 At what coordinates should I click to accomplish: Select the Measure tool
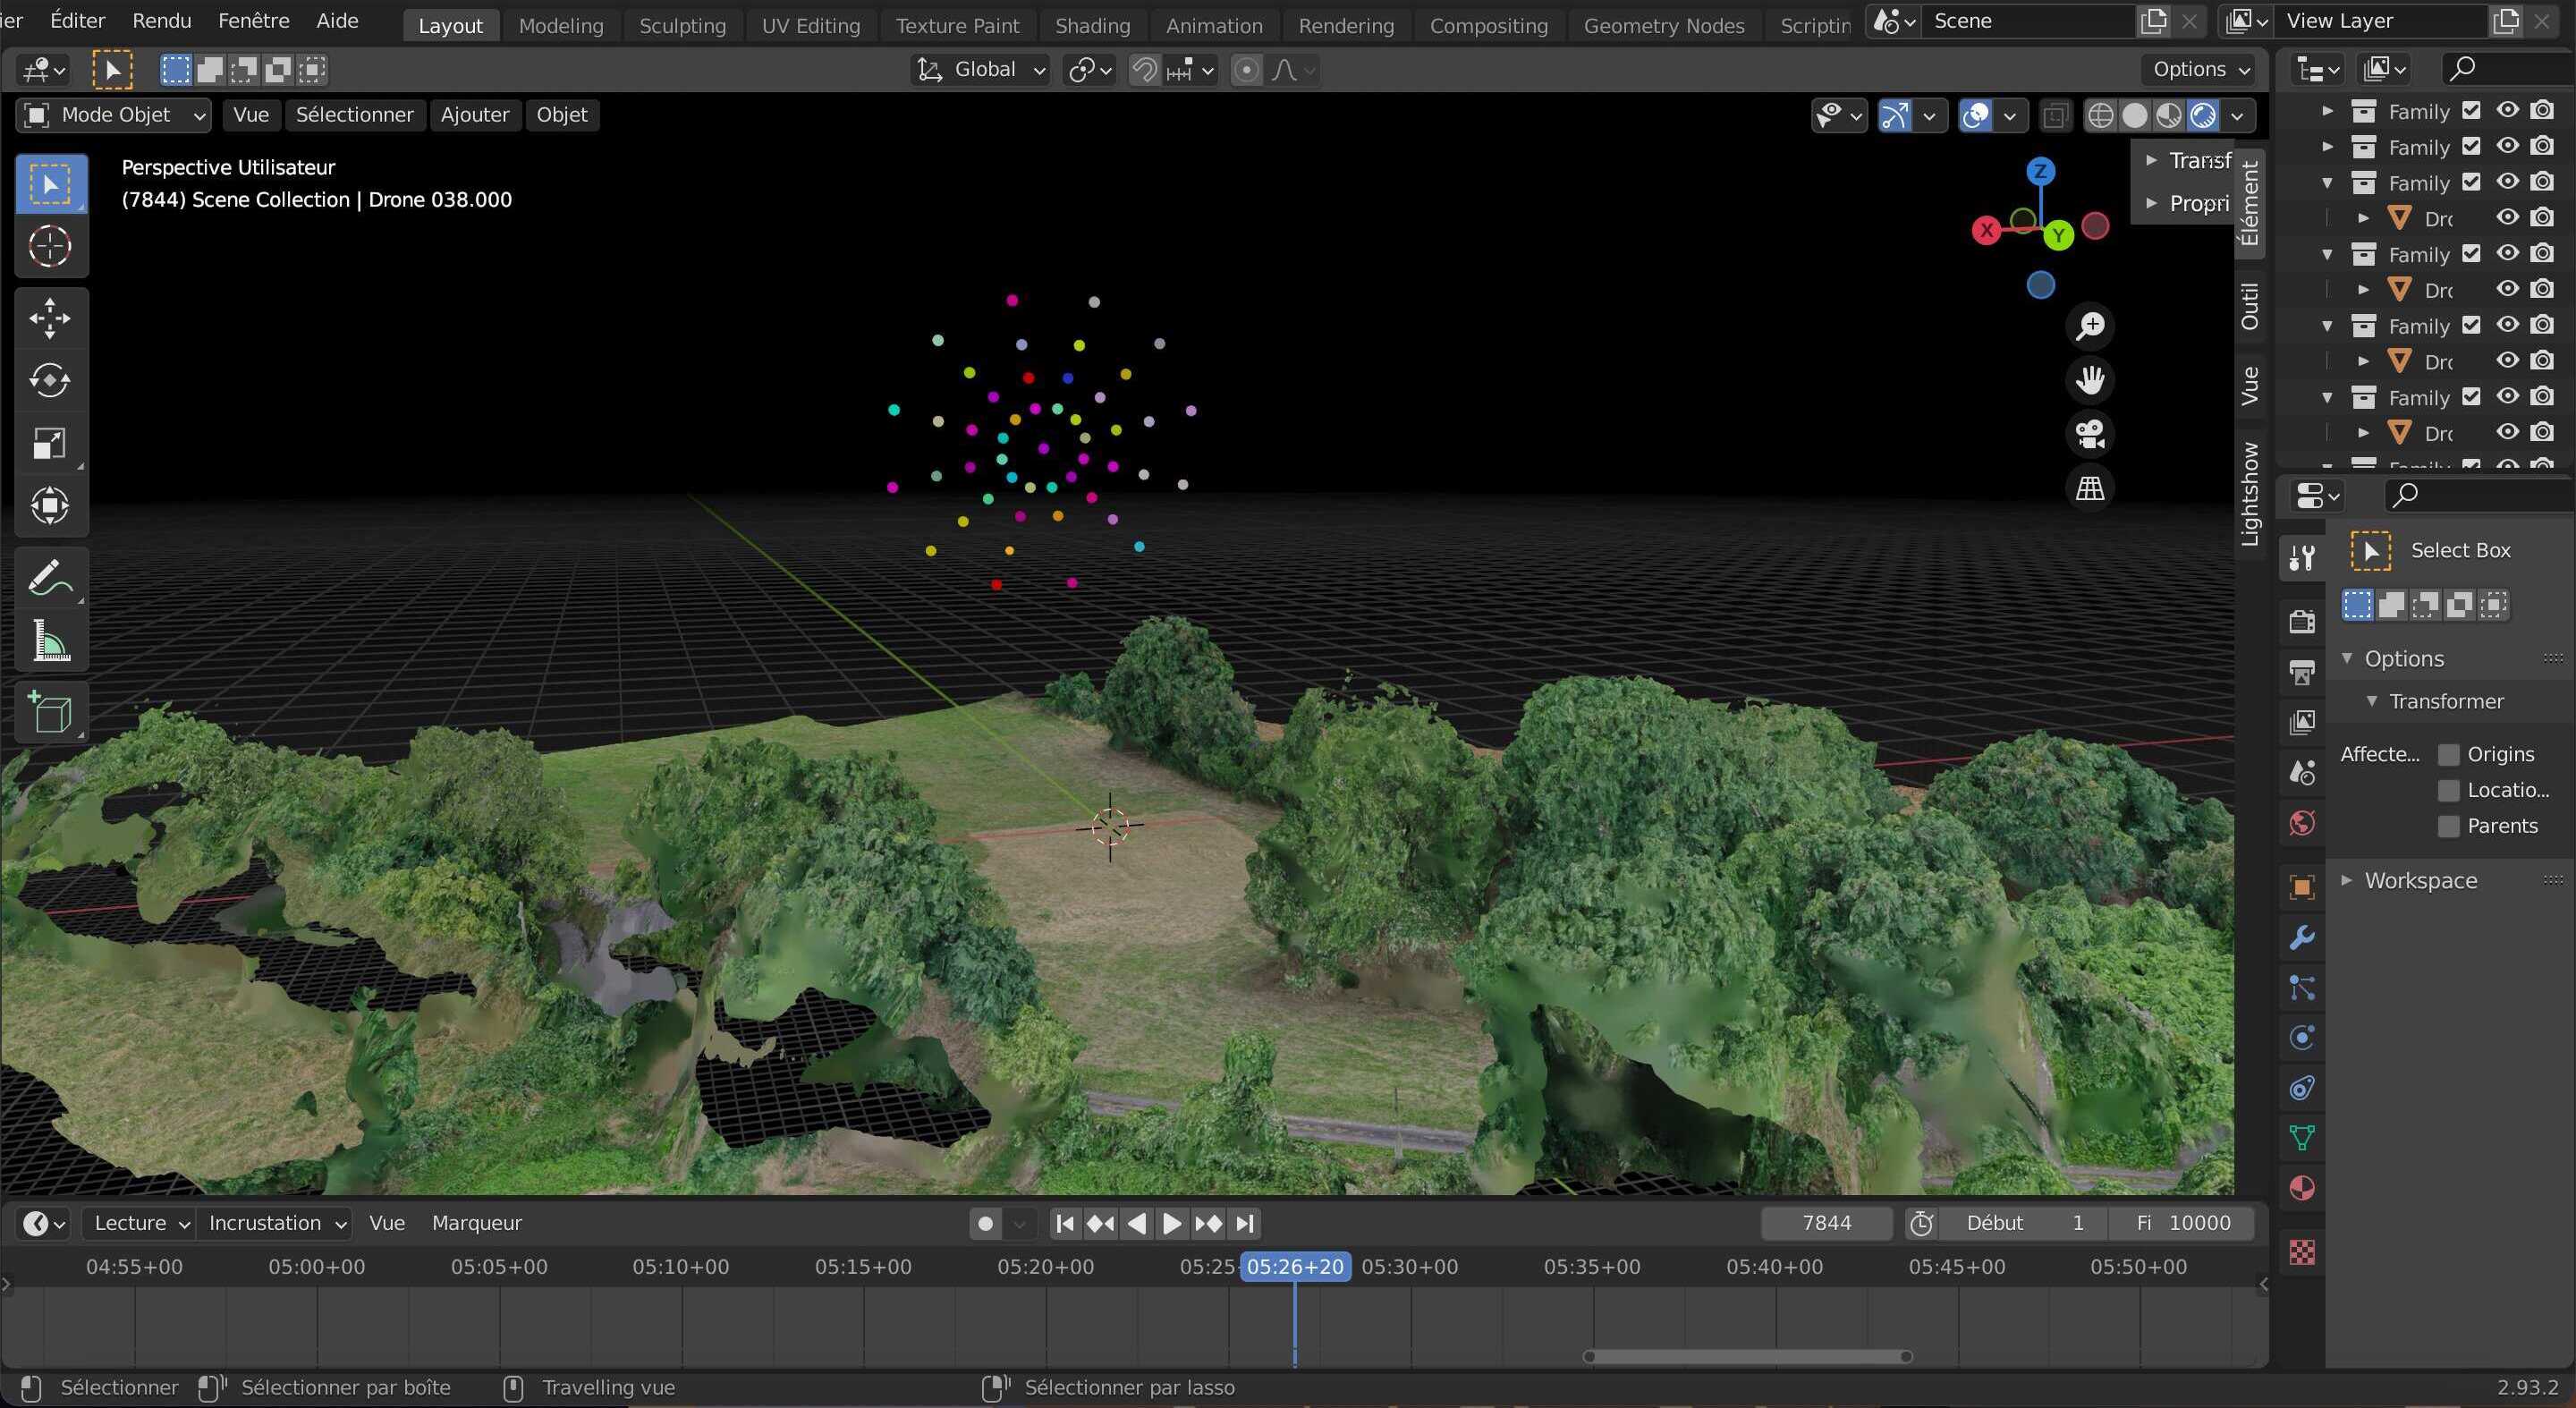[50, 641]
